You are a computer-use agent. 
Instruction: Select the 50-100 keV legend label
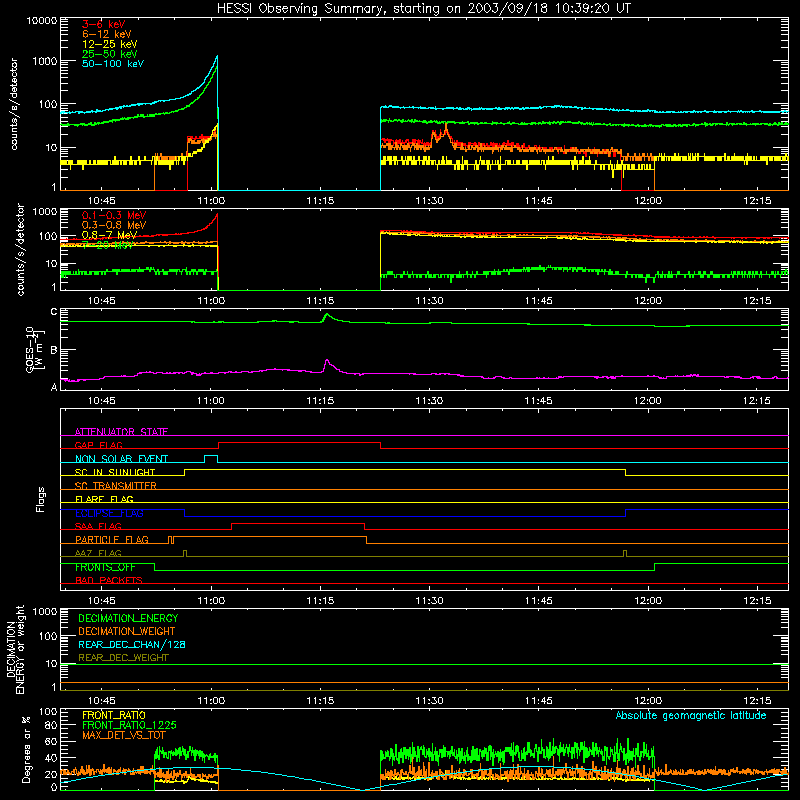click(113, 64)
